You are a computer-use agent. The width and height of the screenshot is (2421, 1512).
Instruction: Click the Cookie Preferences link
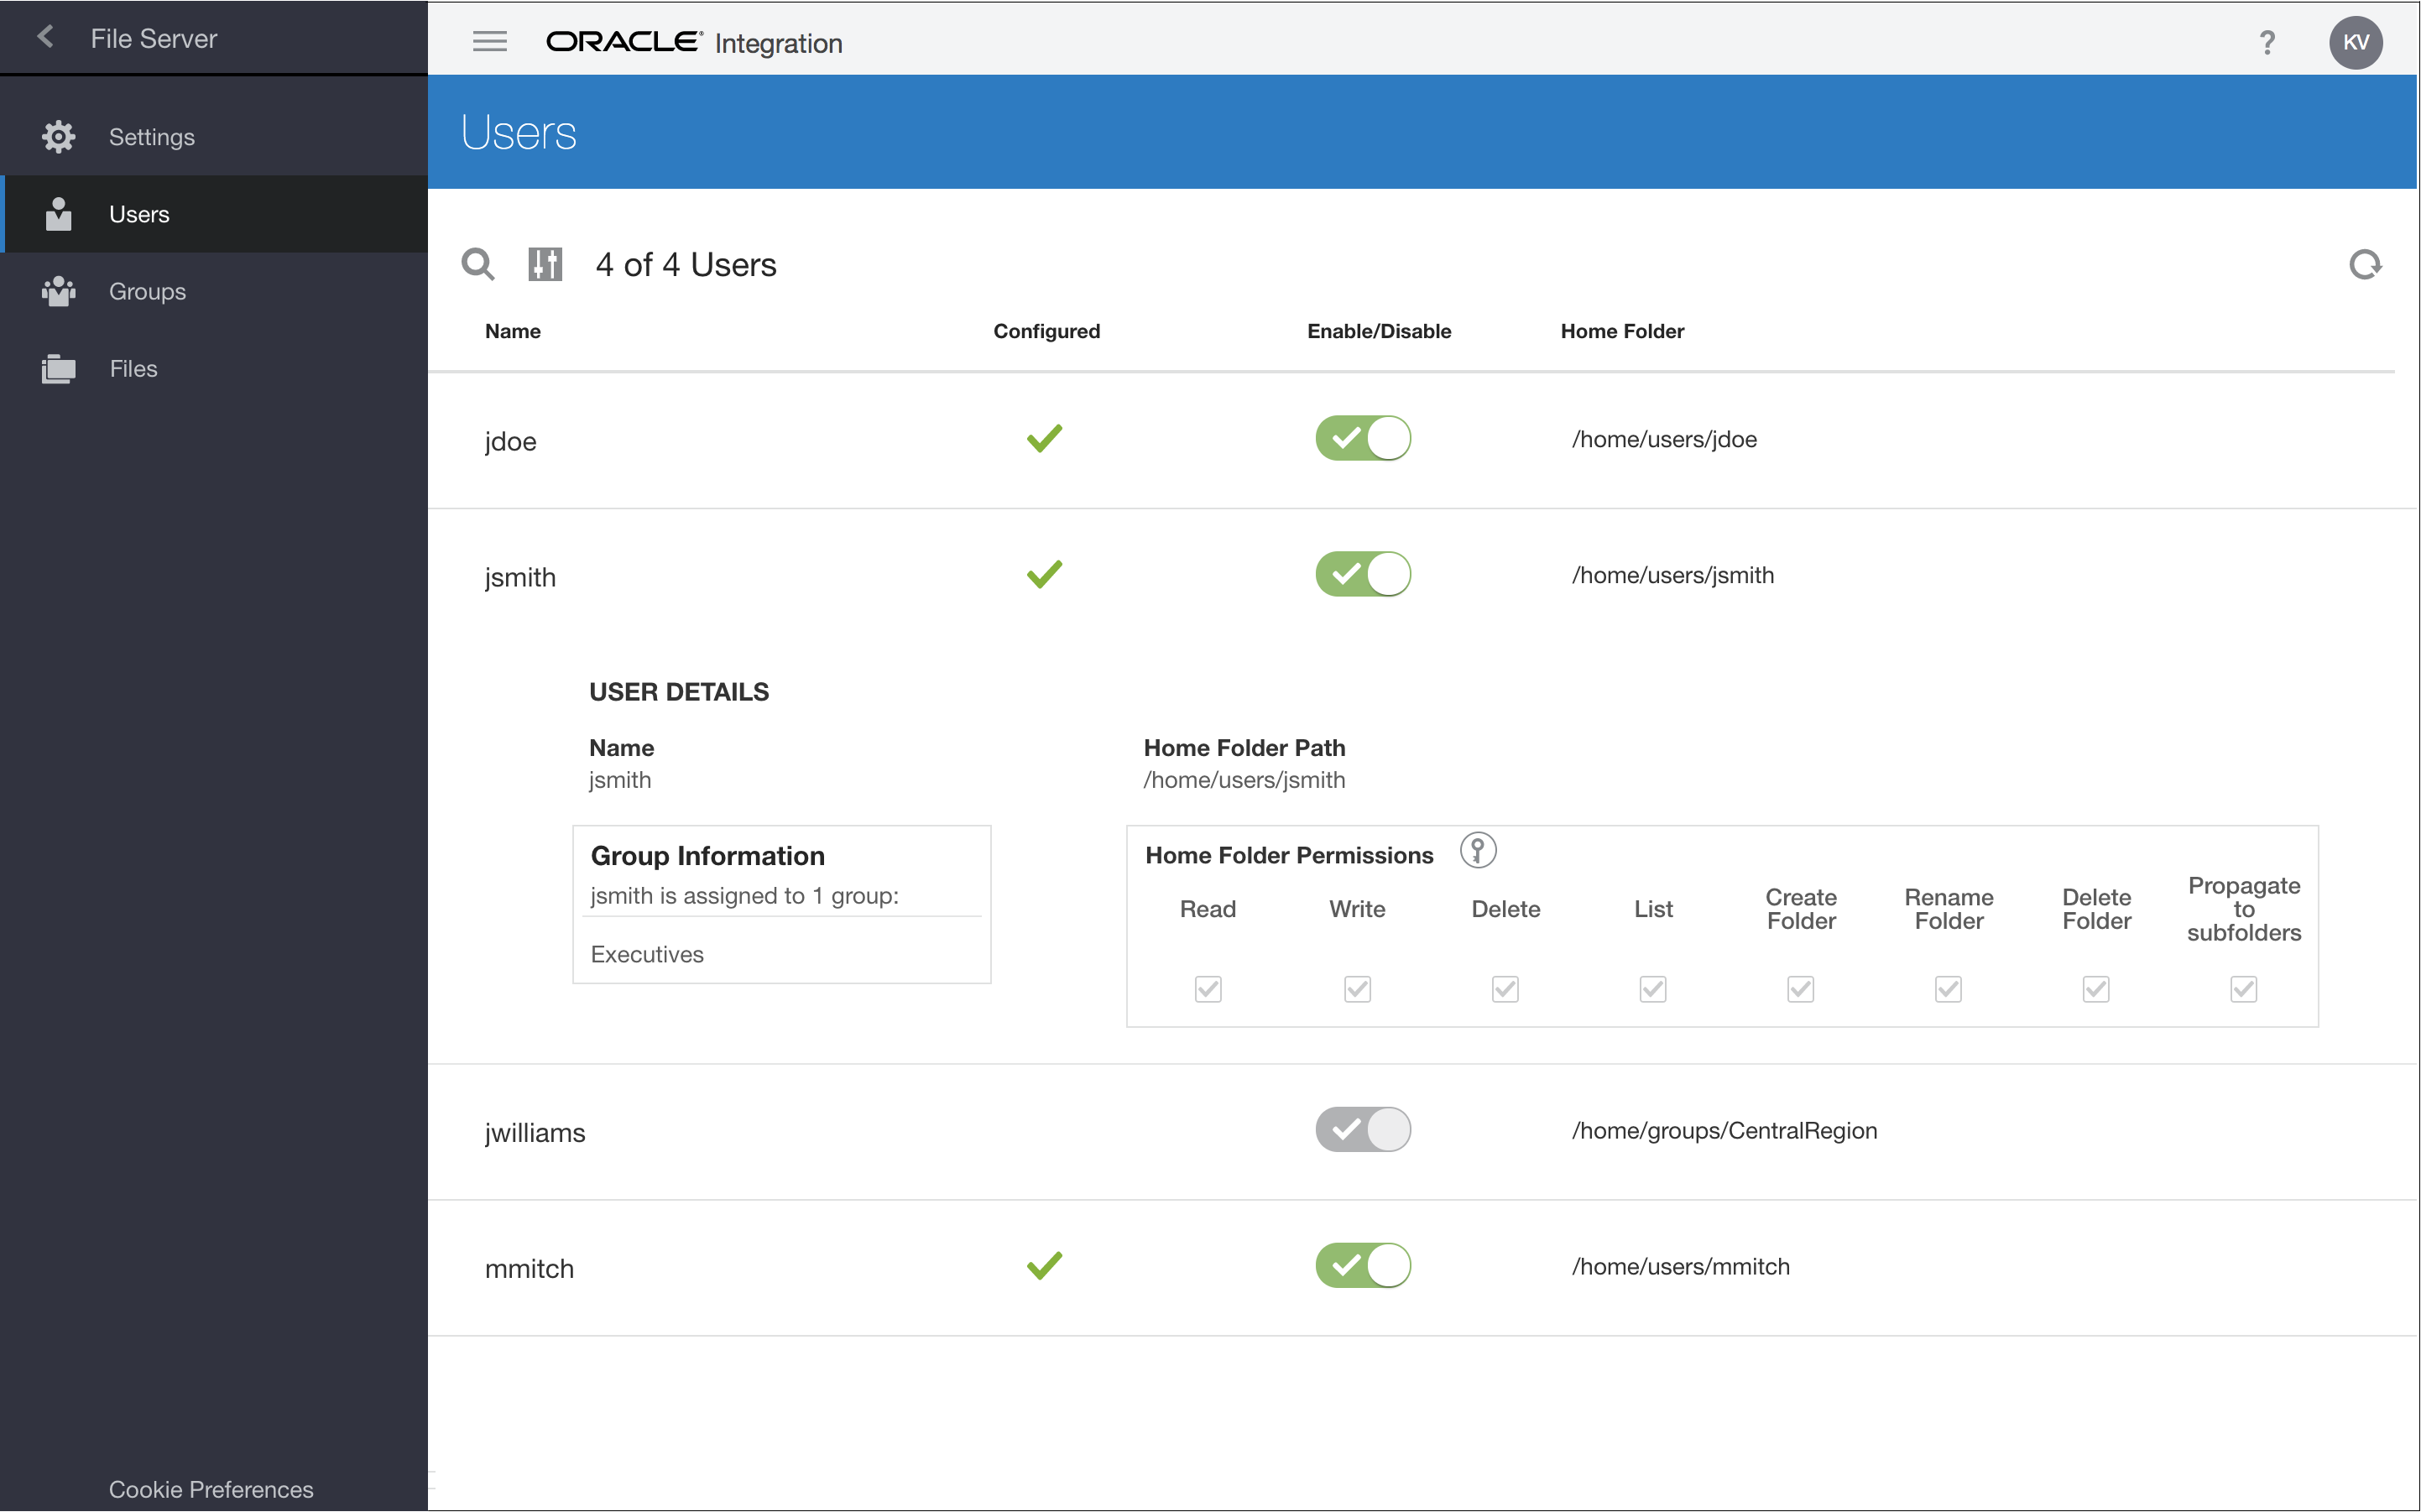(x=211, y=1489)
